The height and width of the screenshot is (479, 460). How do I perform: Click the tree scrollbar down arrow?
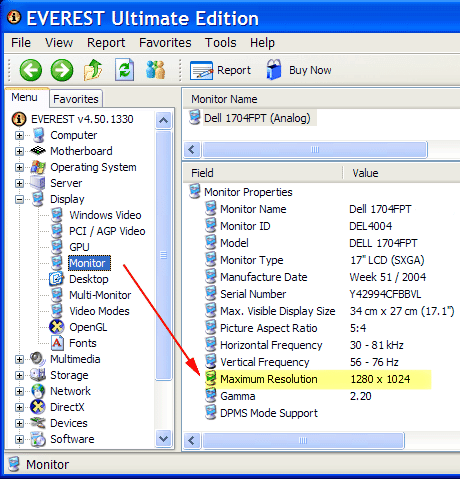[163, 438]
